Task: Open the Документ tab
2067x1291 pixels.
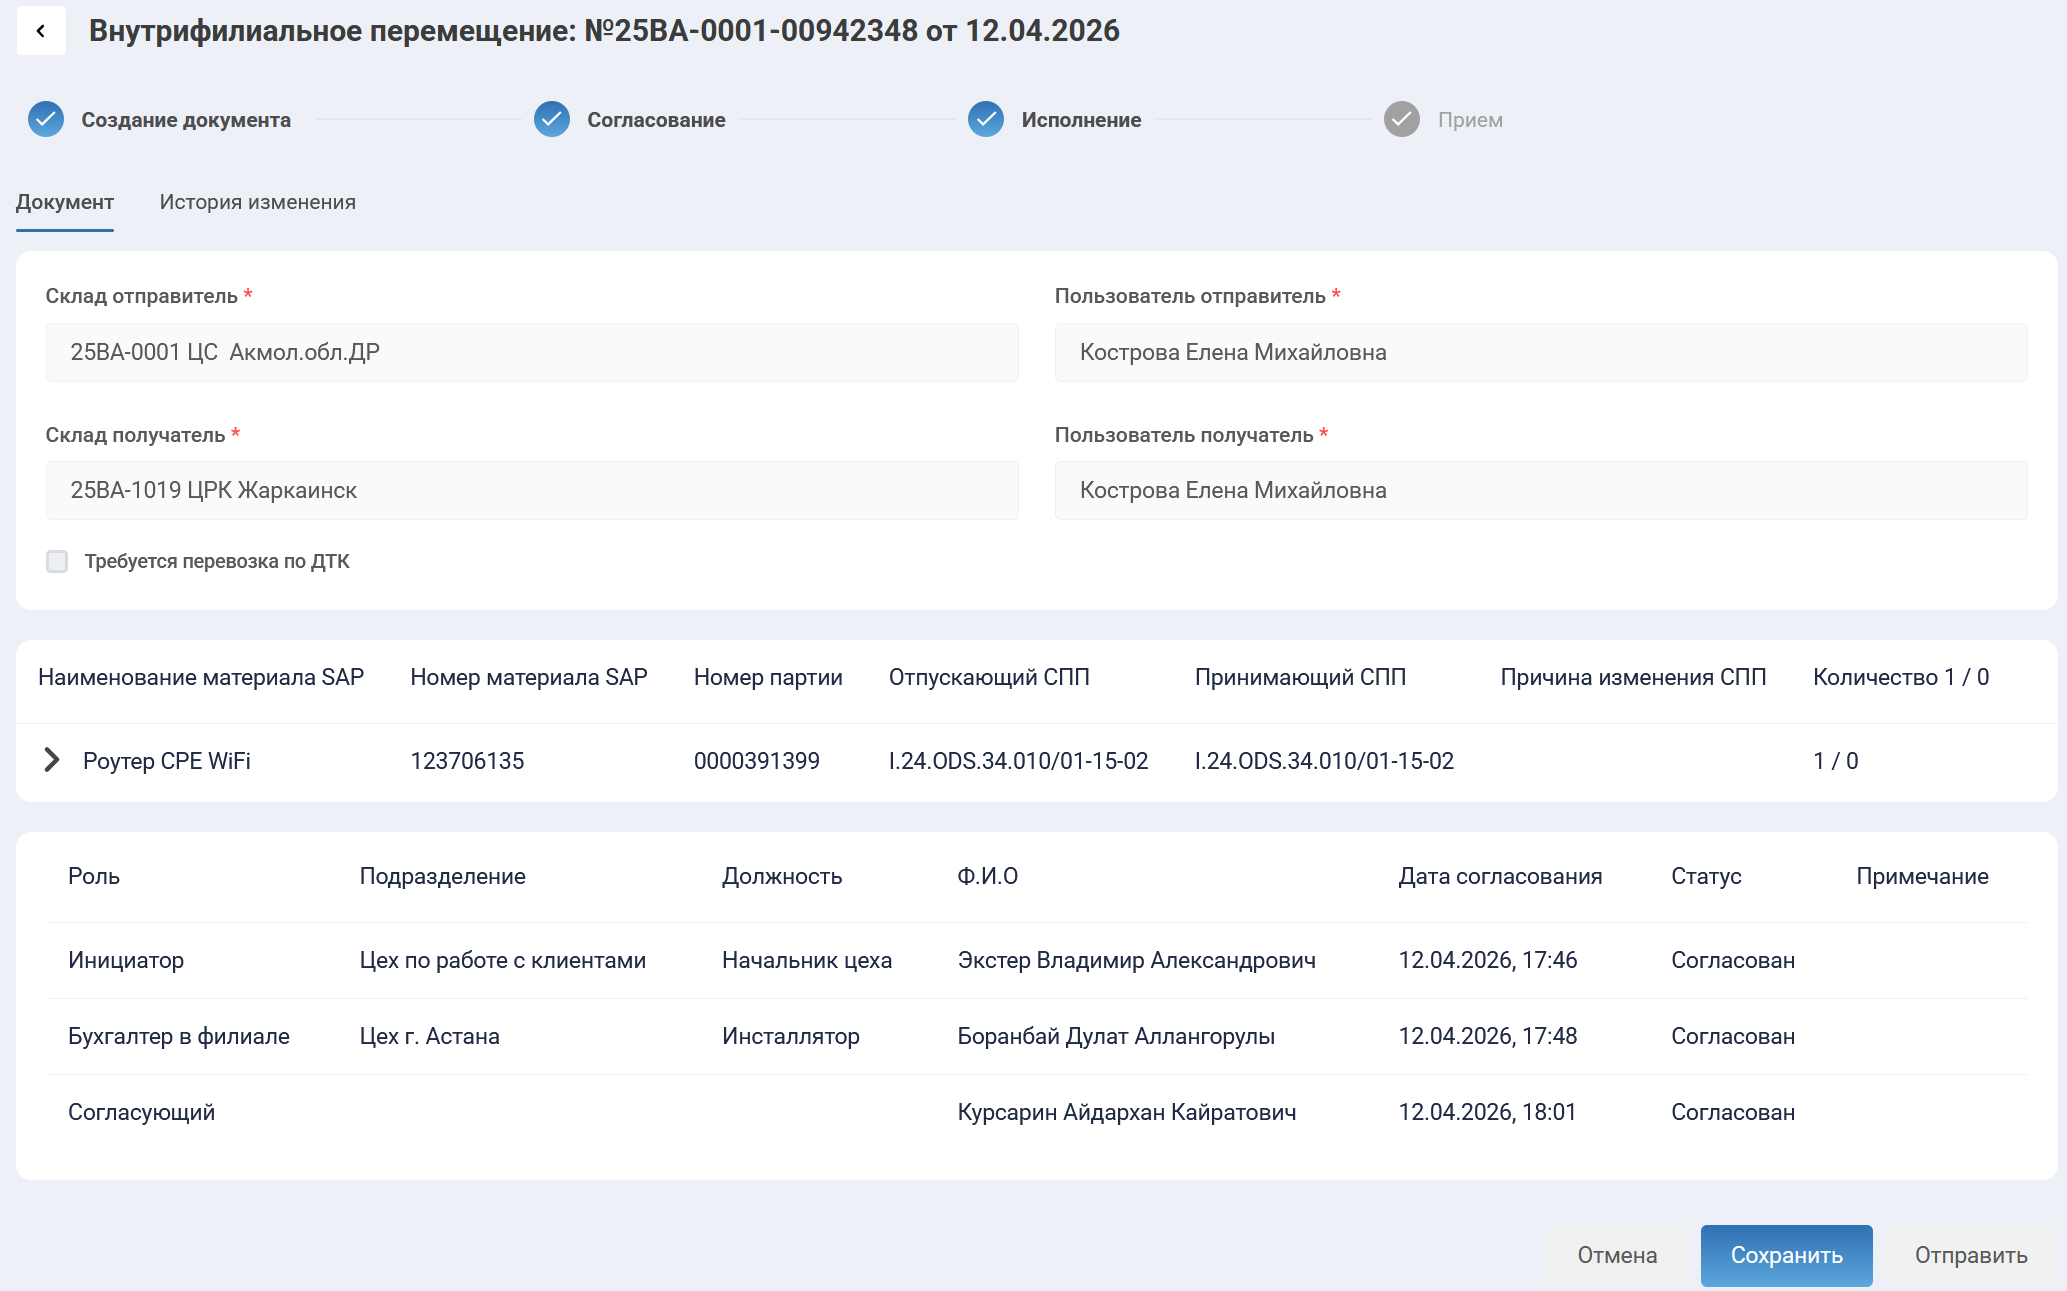Action: point(65,202)
